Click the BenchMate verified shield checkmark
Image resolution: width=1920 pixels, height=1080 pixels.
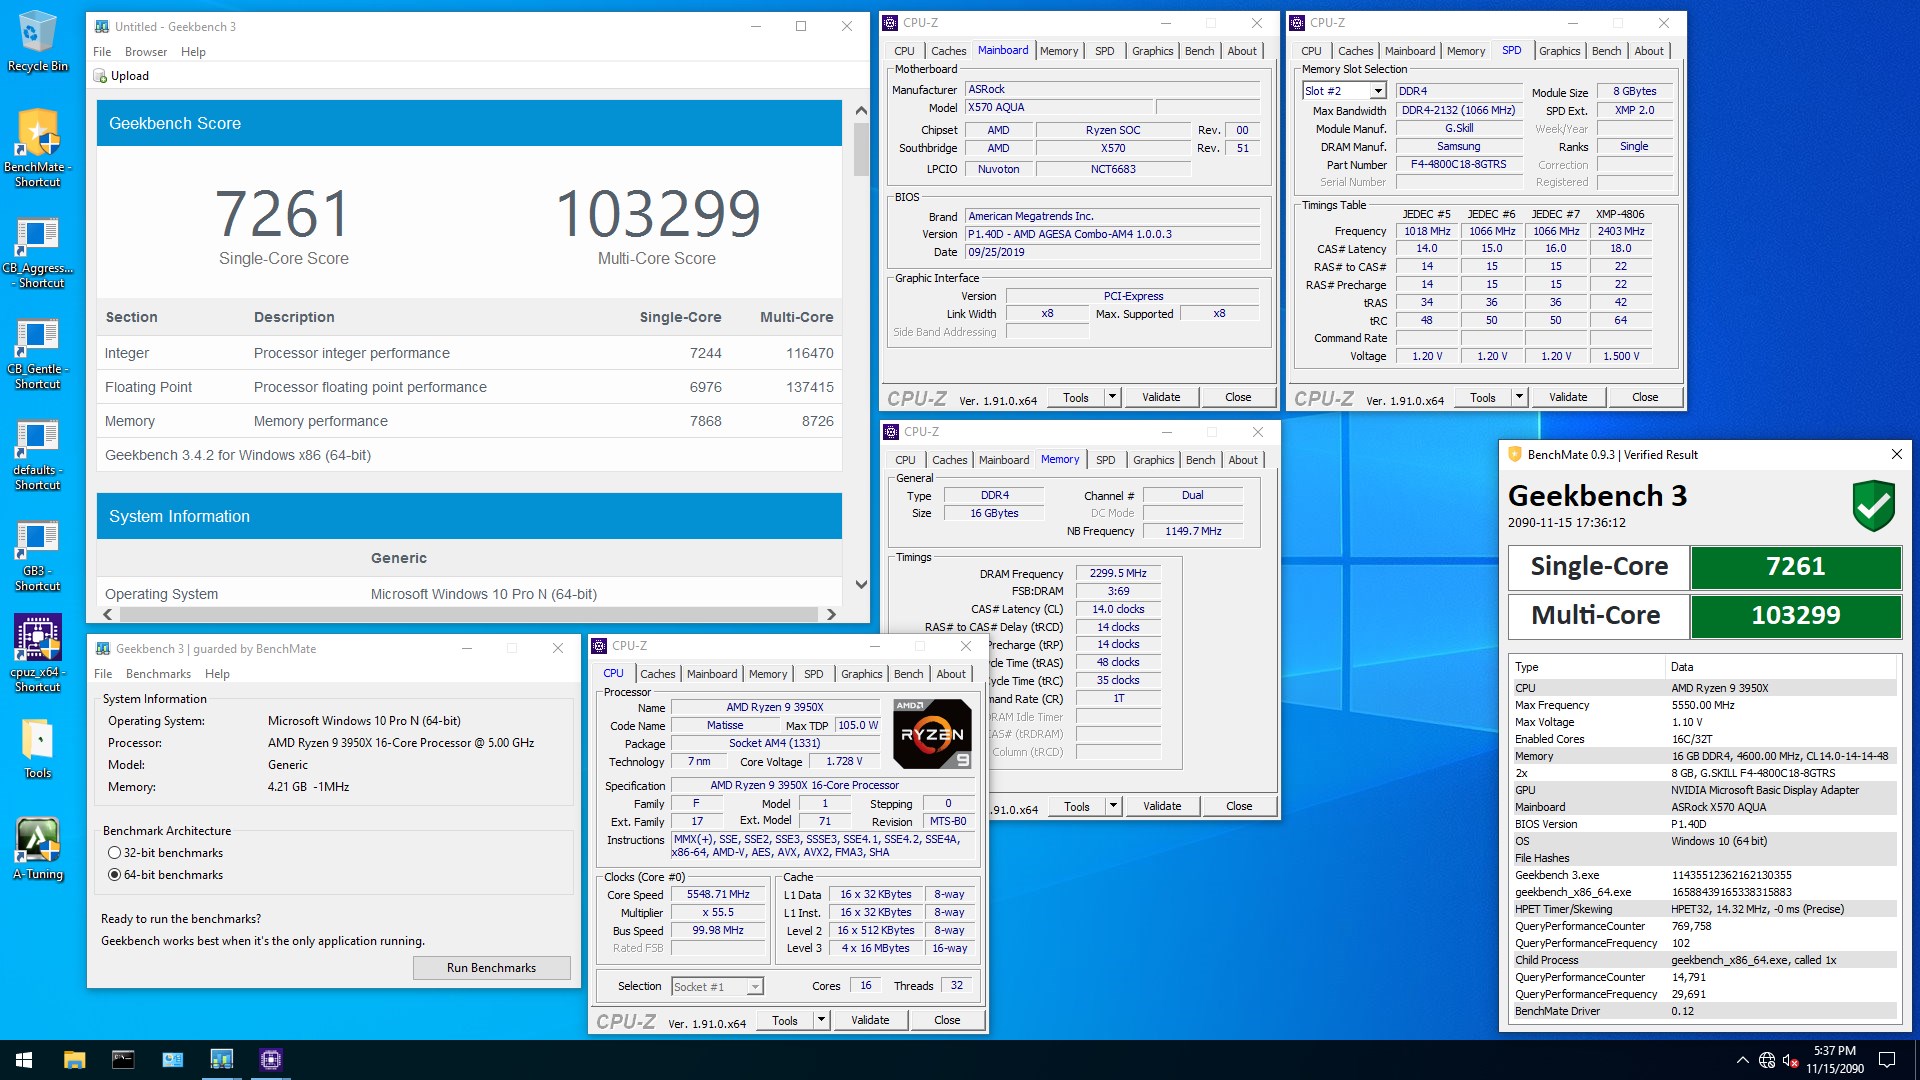[x=1873, y=505]
